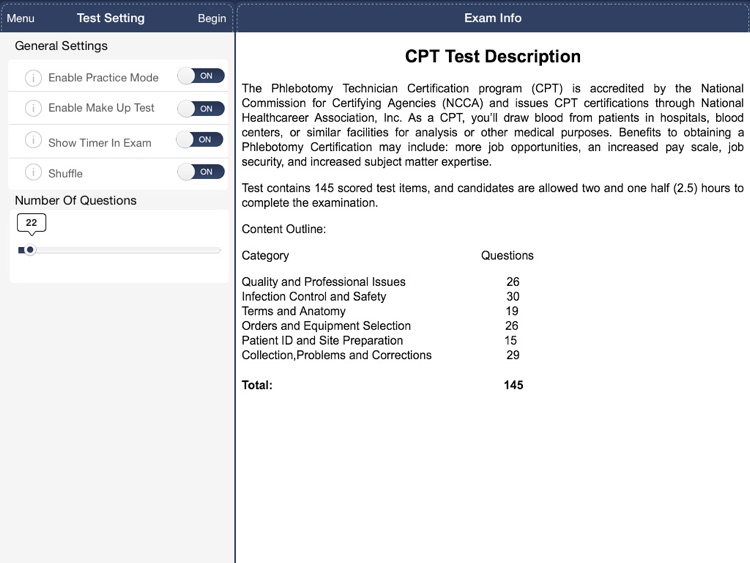Viewport: 750px width, 563px height.
Task: Click the question count for Quality and Professional Issues
Action: (x=513, y=282)
